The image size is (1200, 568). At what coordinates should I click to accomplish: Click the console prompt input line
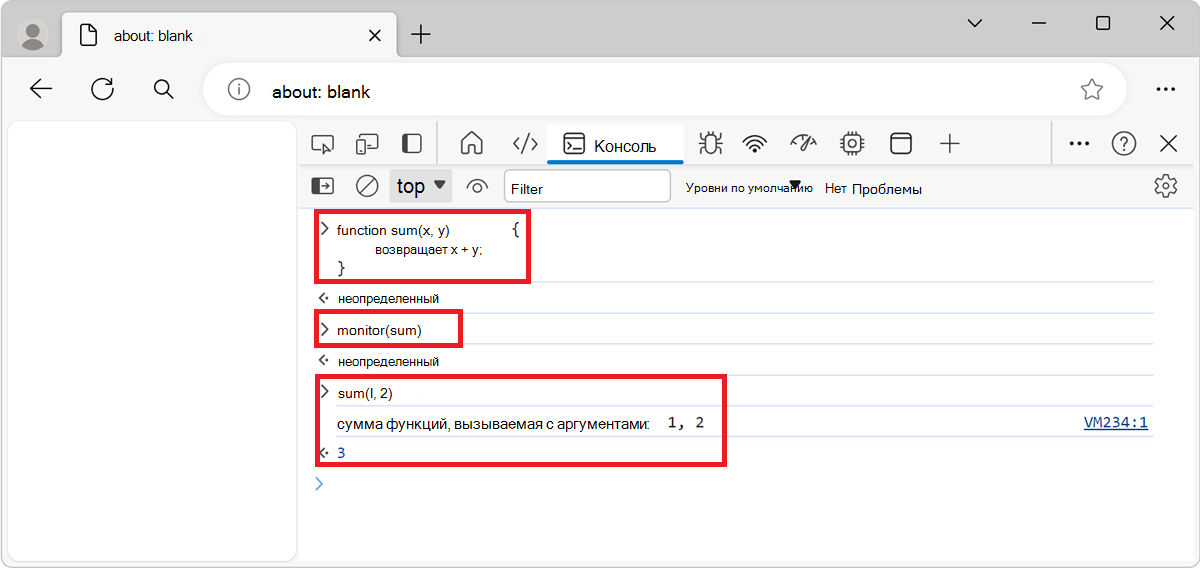coord(735,484)
